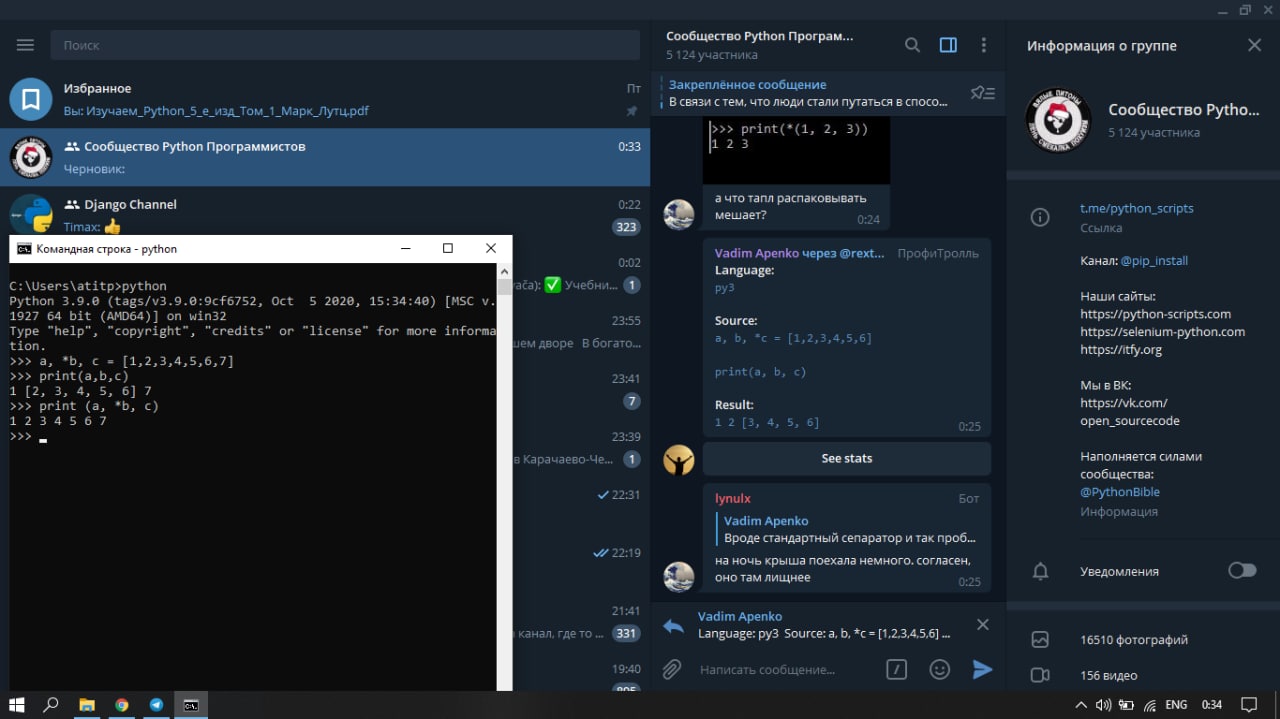Open the @pip_install channel link
The image size is (1280, 719).
pos(1154,260)
